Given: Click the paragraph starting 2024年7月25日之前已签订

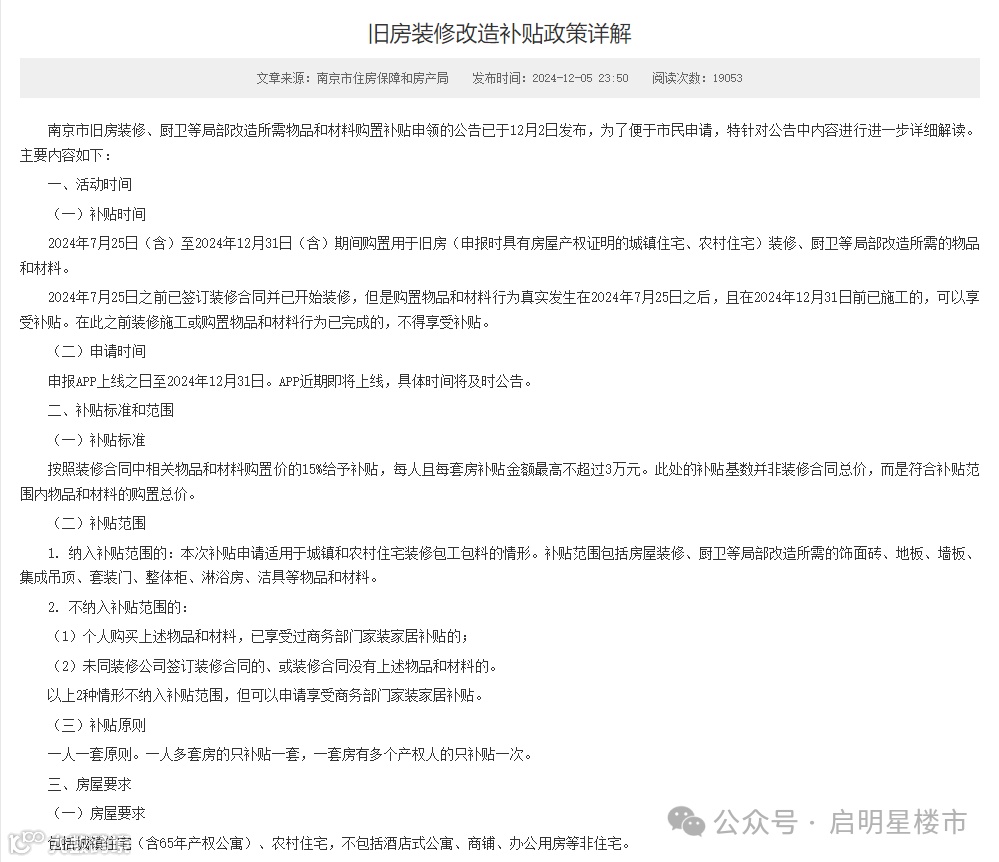Looking at the screenshot, I should tap(500, 310).
